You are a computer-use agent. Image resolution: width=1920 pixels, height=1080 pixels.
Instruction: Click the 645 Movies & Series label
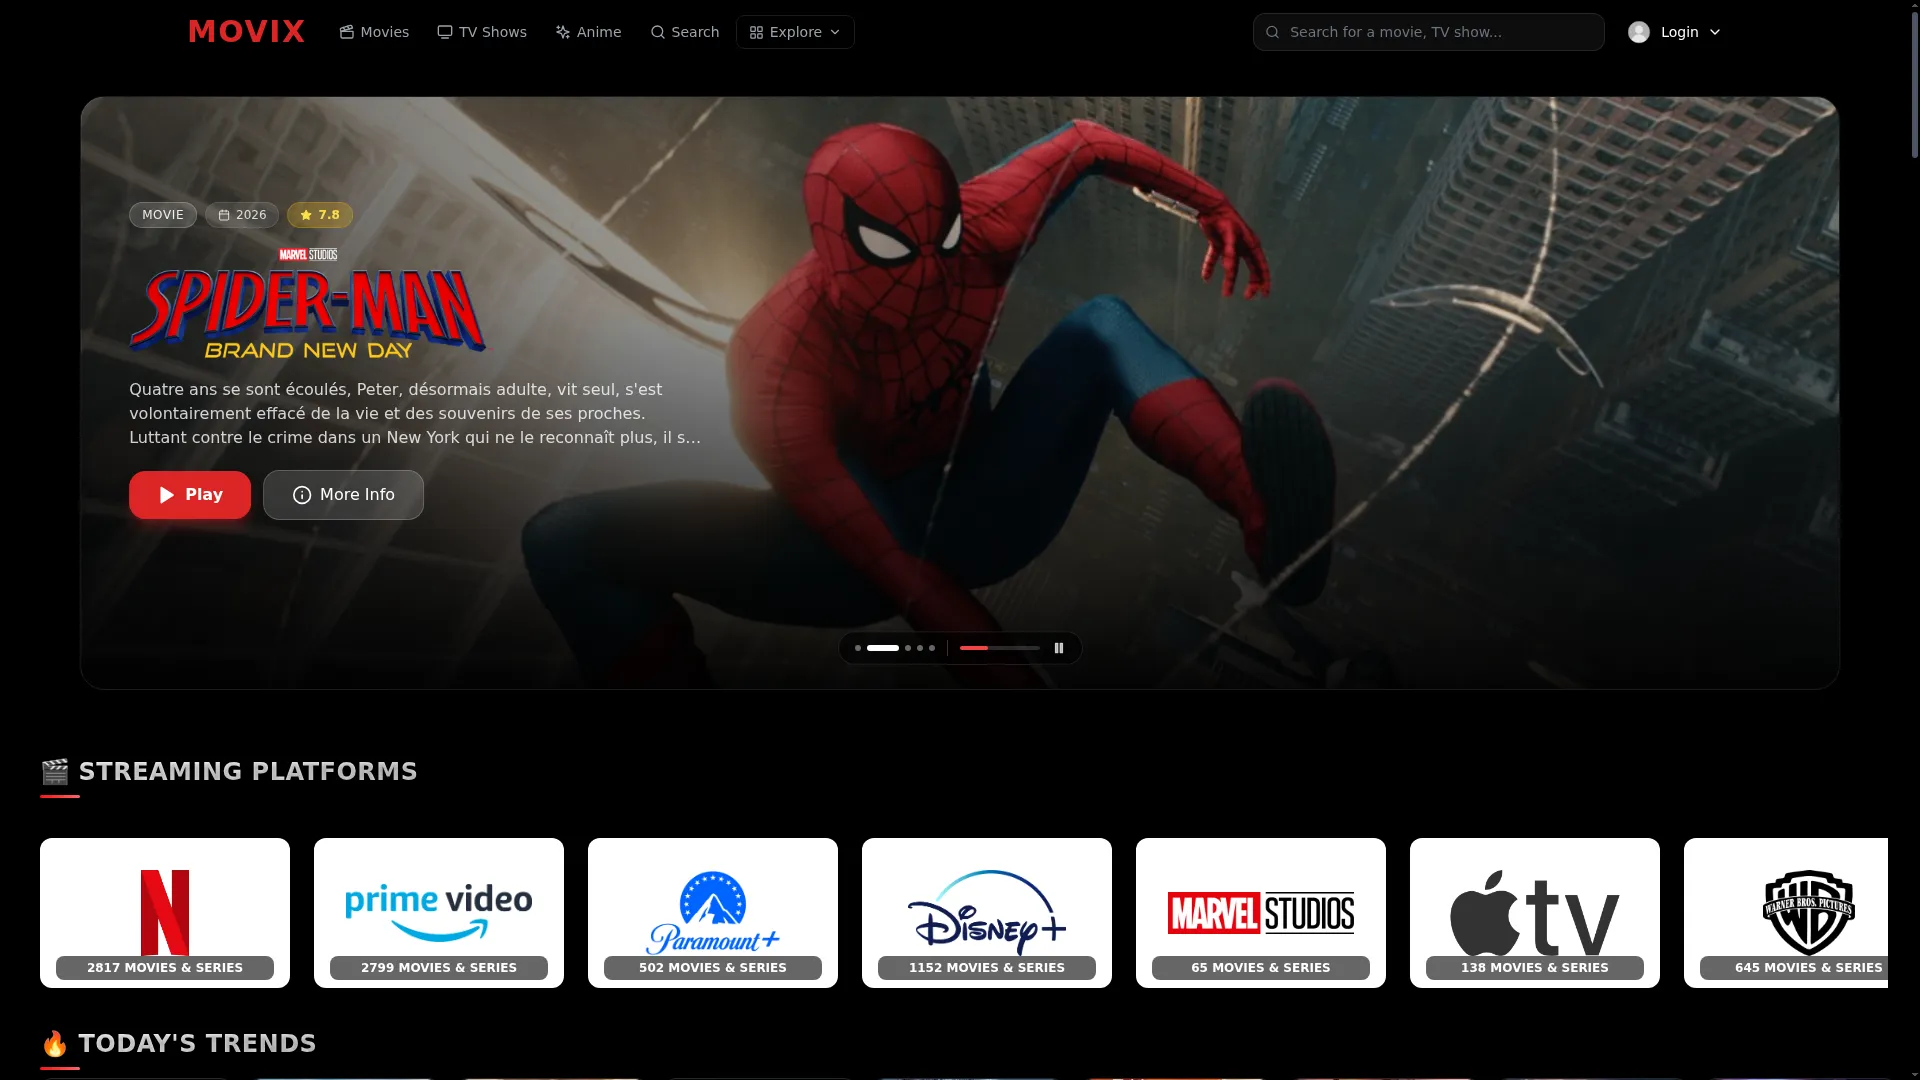(x=1794, y=968)
